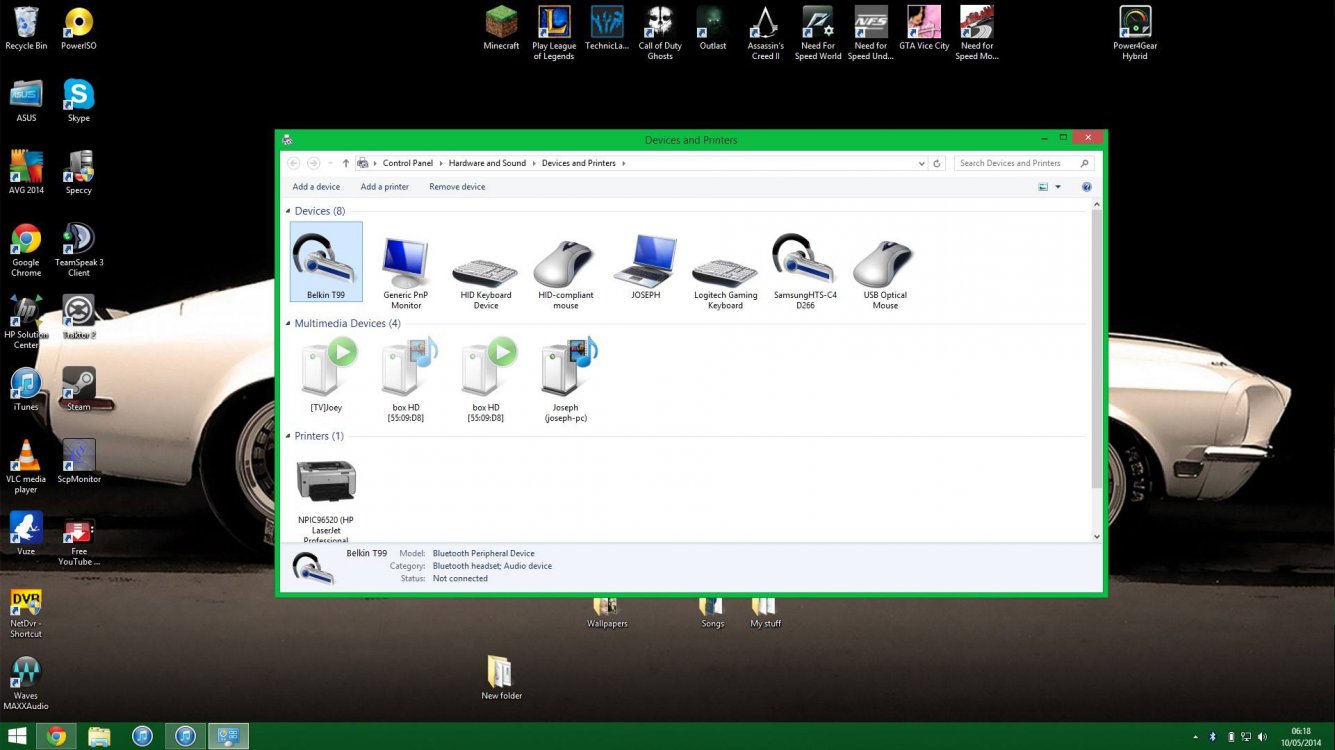This screenshot has width=1335, height=750.
Task: Select the New folder on desktop
Action: (501, 678)
